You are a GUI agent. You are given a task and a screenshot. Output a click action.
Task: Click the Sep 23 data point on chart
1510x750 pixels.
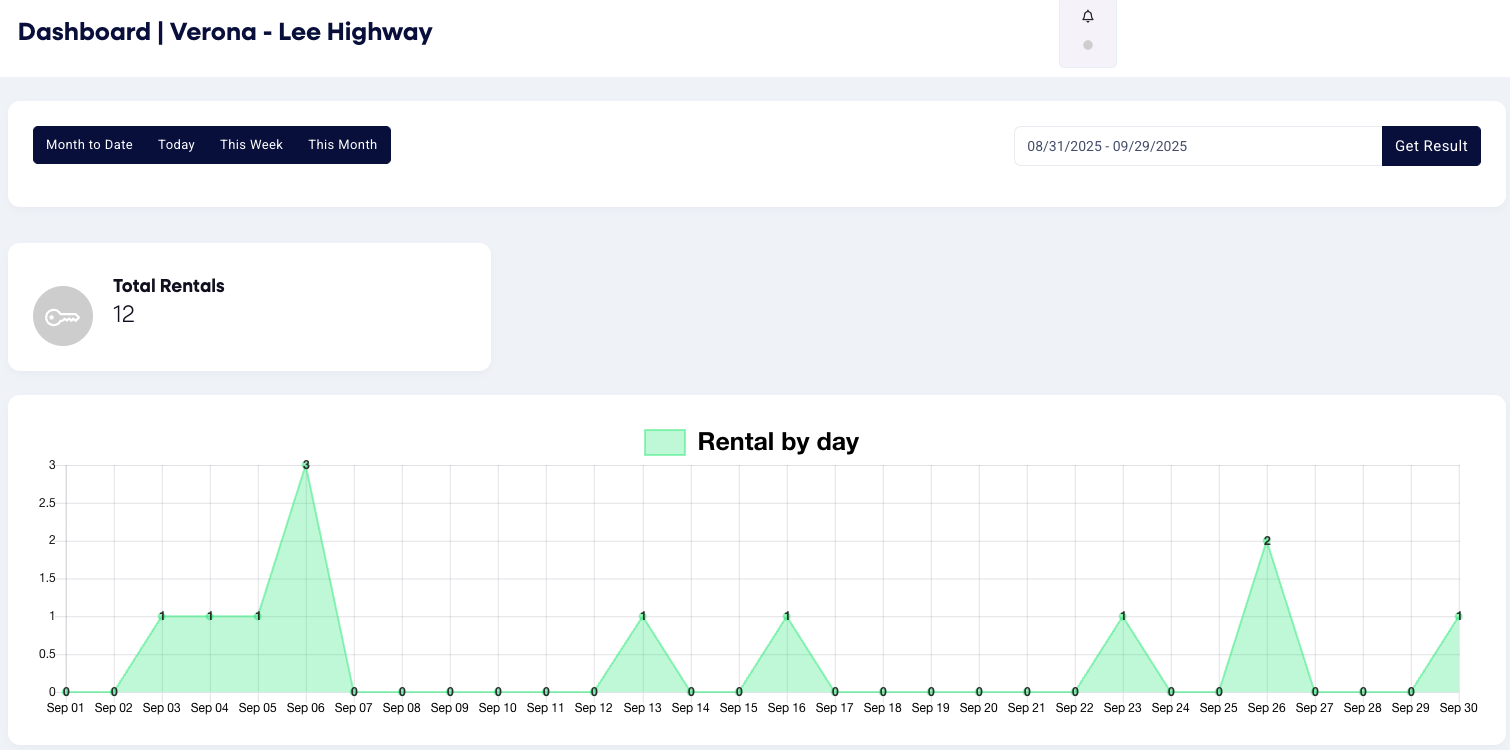pos(1123,616)
